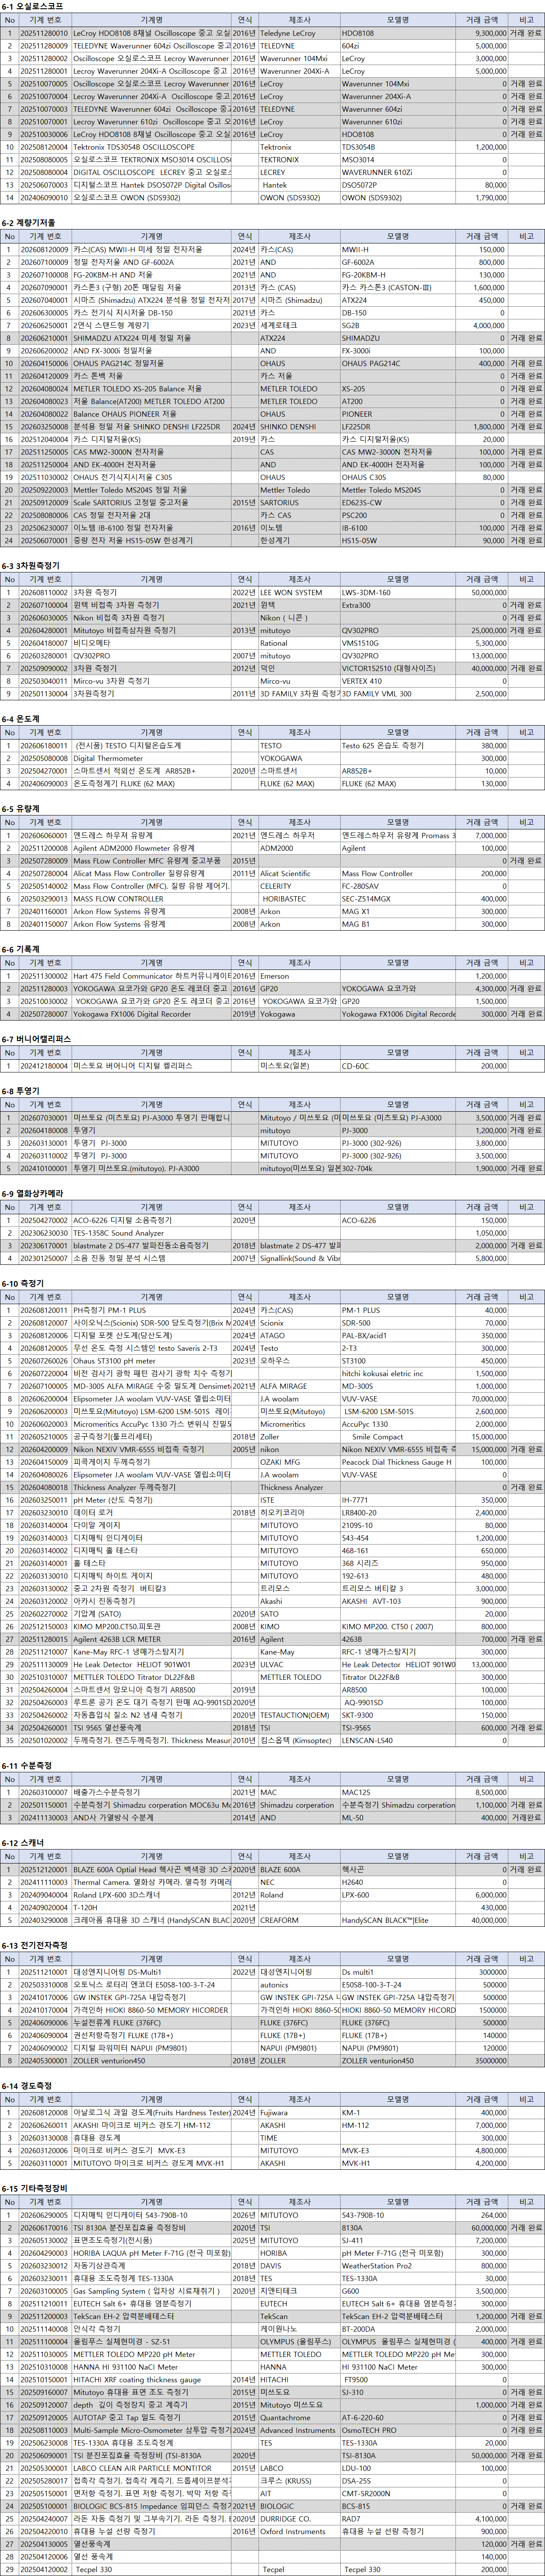The height and width of the screenshot is (2576, 545).
Task: Select the '6-15 기타측정장비' section heading
Action: point(35,2189)
